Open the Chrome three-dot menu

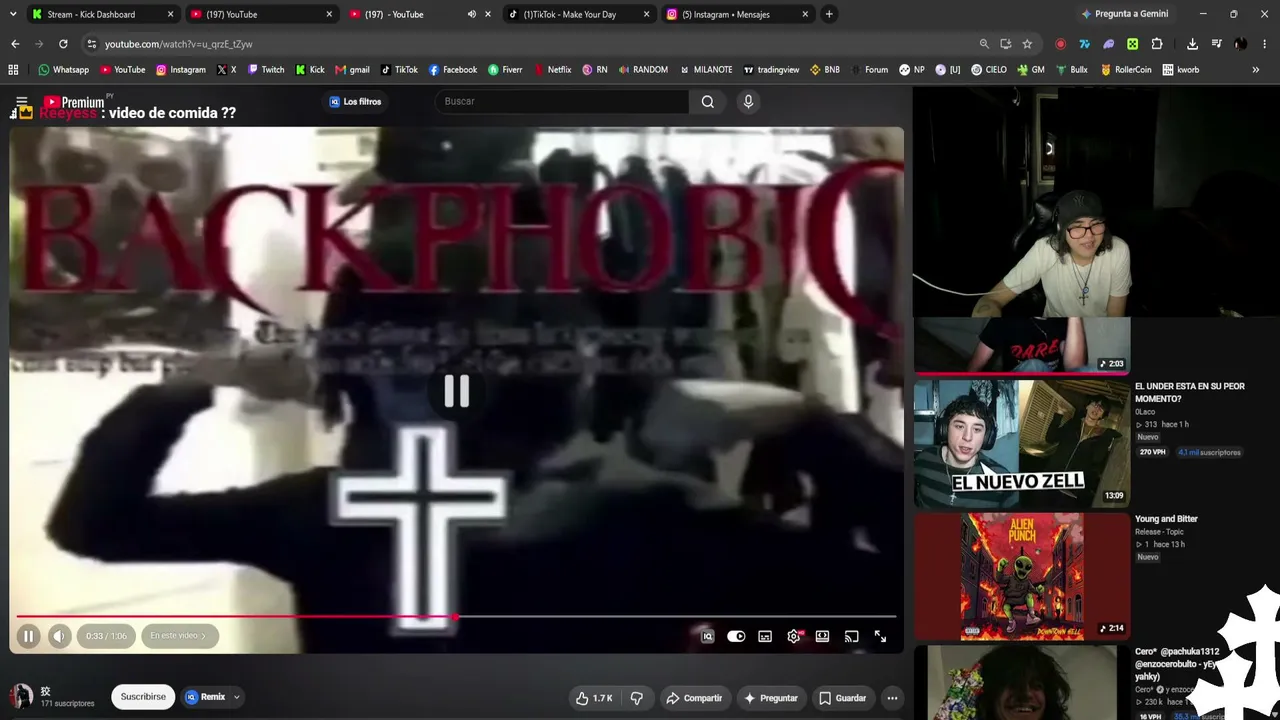coord(1264,44)
